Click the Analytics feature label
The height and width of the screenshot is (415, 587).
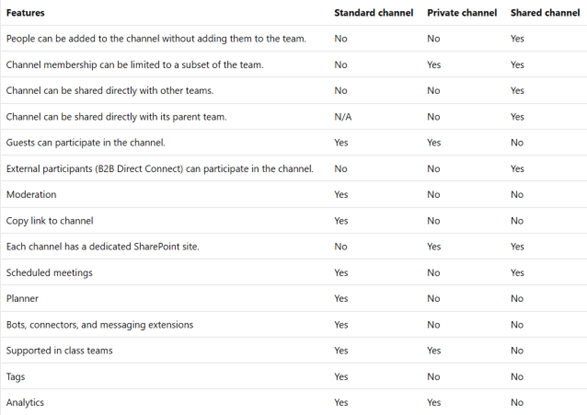point(25,403)
